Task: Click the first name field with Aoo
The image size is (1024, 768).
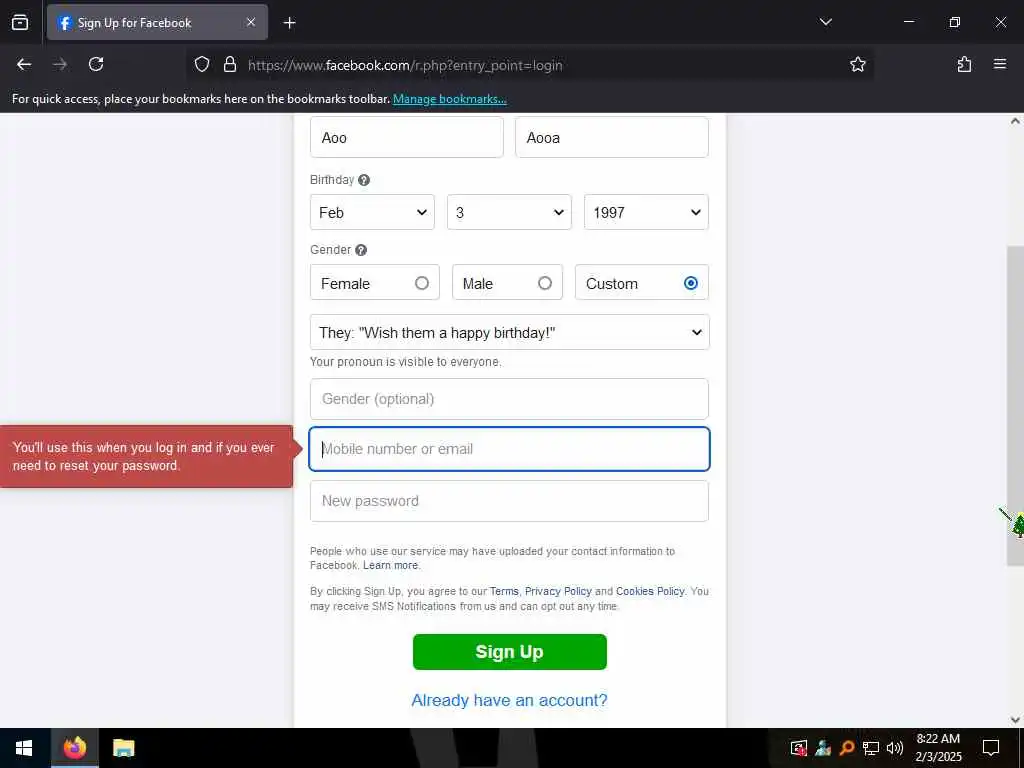Action: point(406,137)
